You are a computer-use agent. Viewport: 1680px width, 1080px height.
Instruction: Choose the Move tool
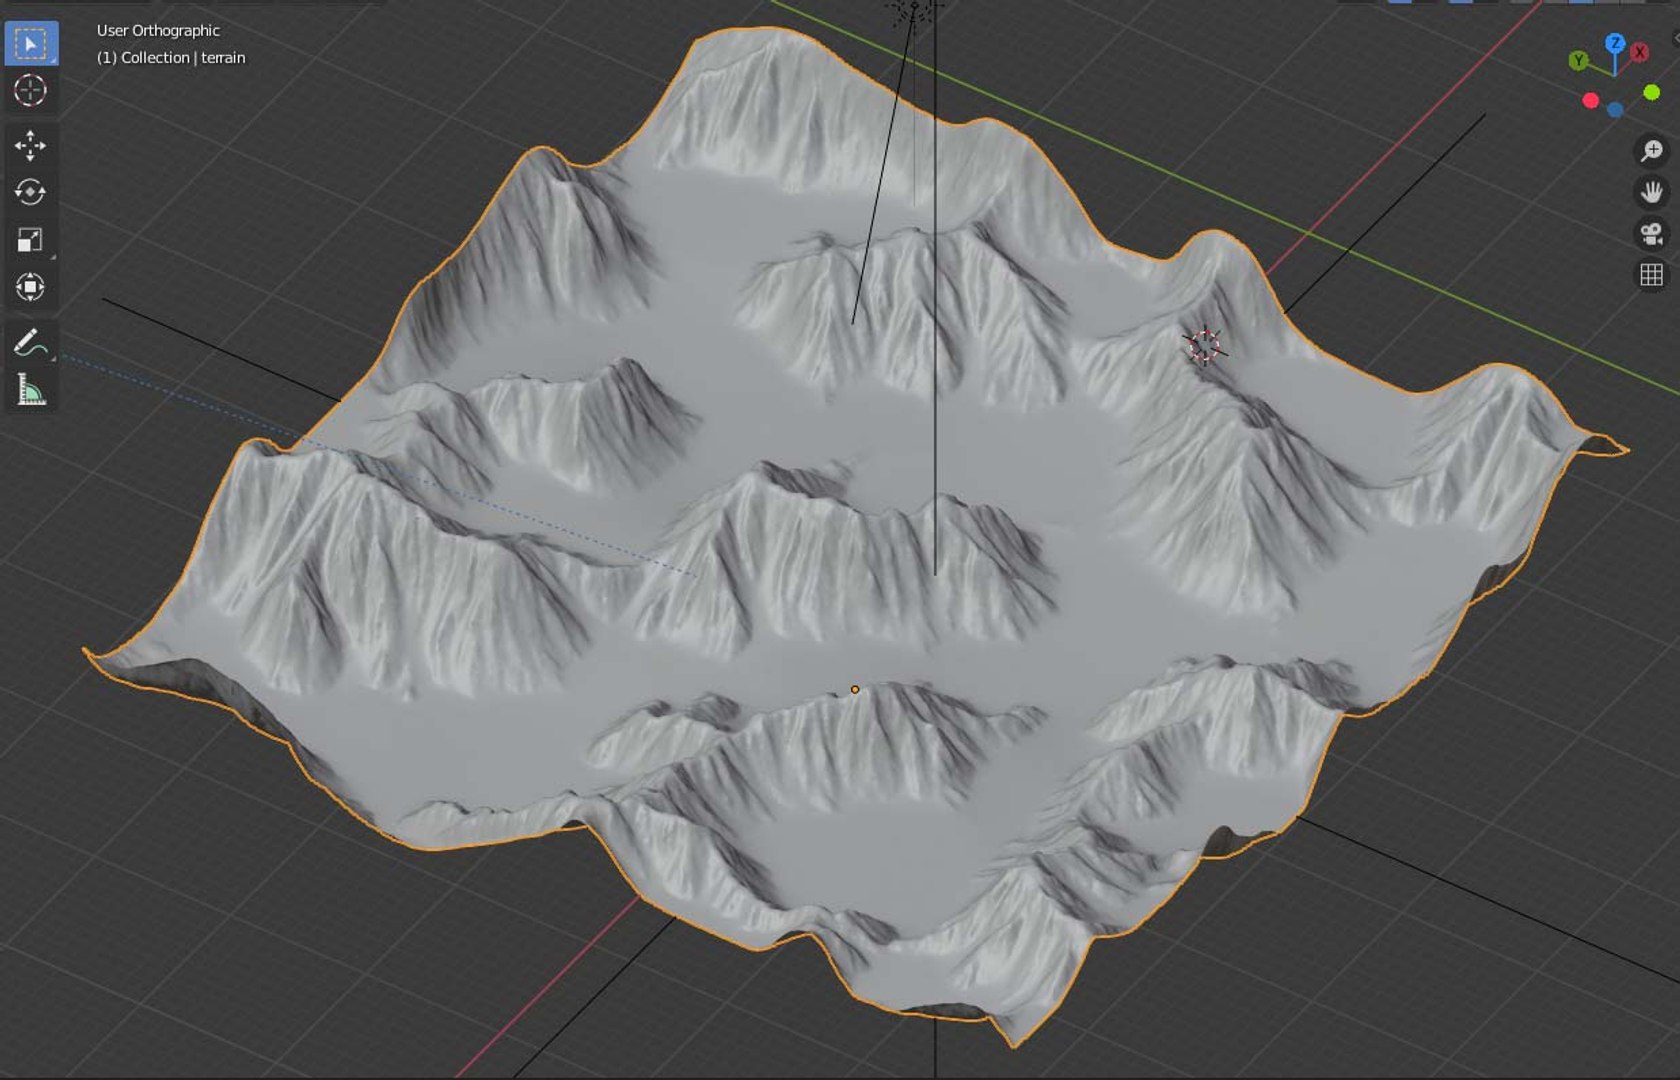31,146
